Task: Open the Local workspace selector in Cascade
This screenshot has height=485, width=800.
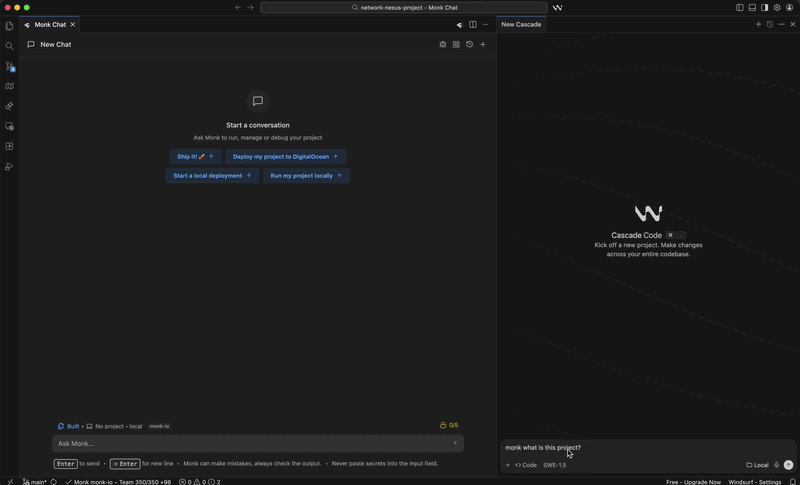Action: pos(758,465)
